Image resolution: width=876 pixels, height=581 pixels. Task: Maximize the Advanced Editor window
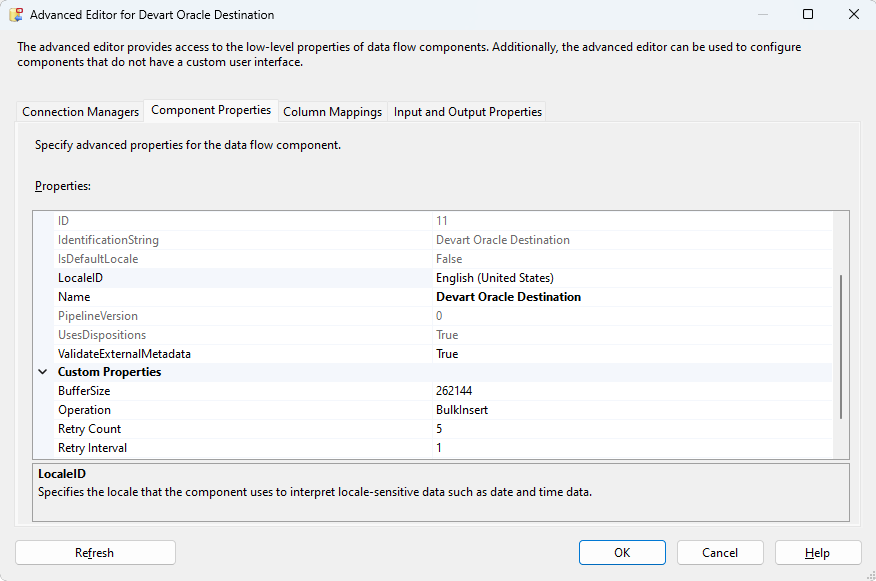807,15
